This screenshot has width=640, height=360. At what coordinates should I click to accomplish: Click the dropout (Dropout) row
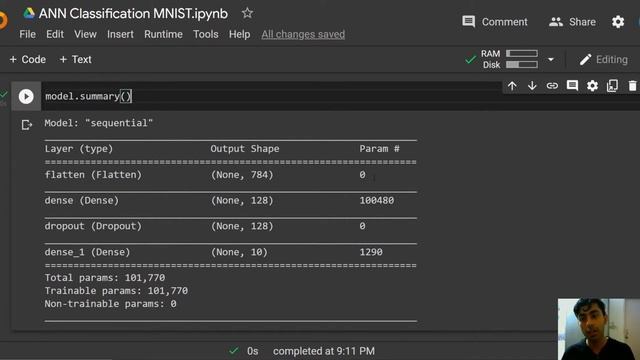click(231, 226)
